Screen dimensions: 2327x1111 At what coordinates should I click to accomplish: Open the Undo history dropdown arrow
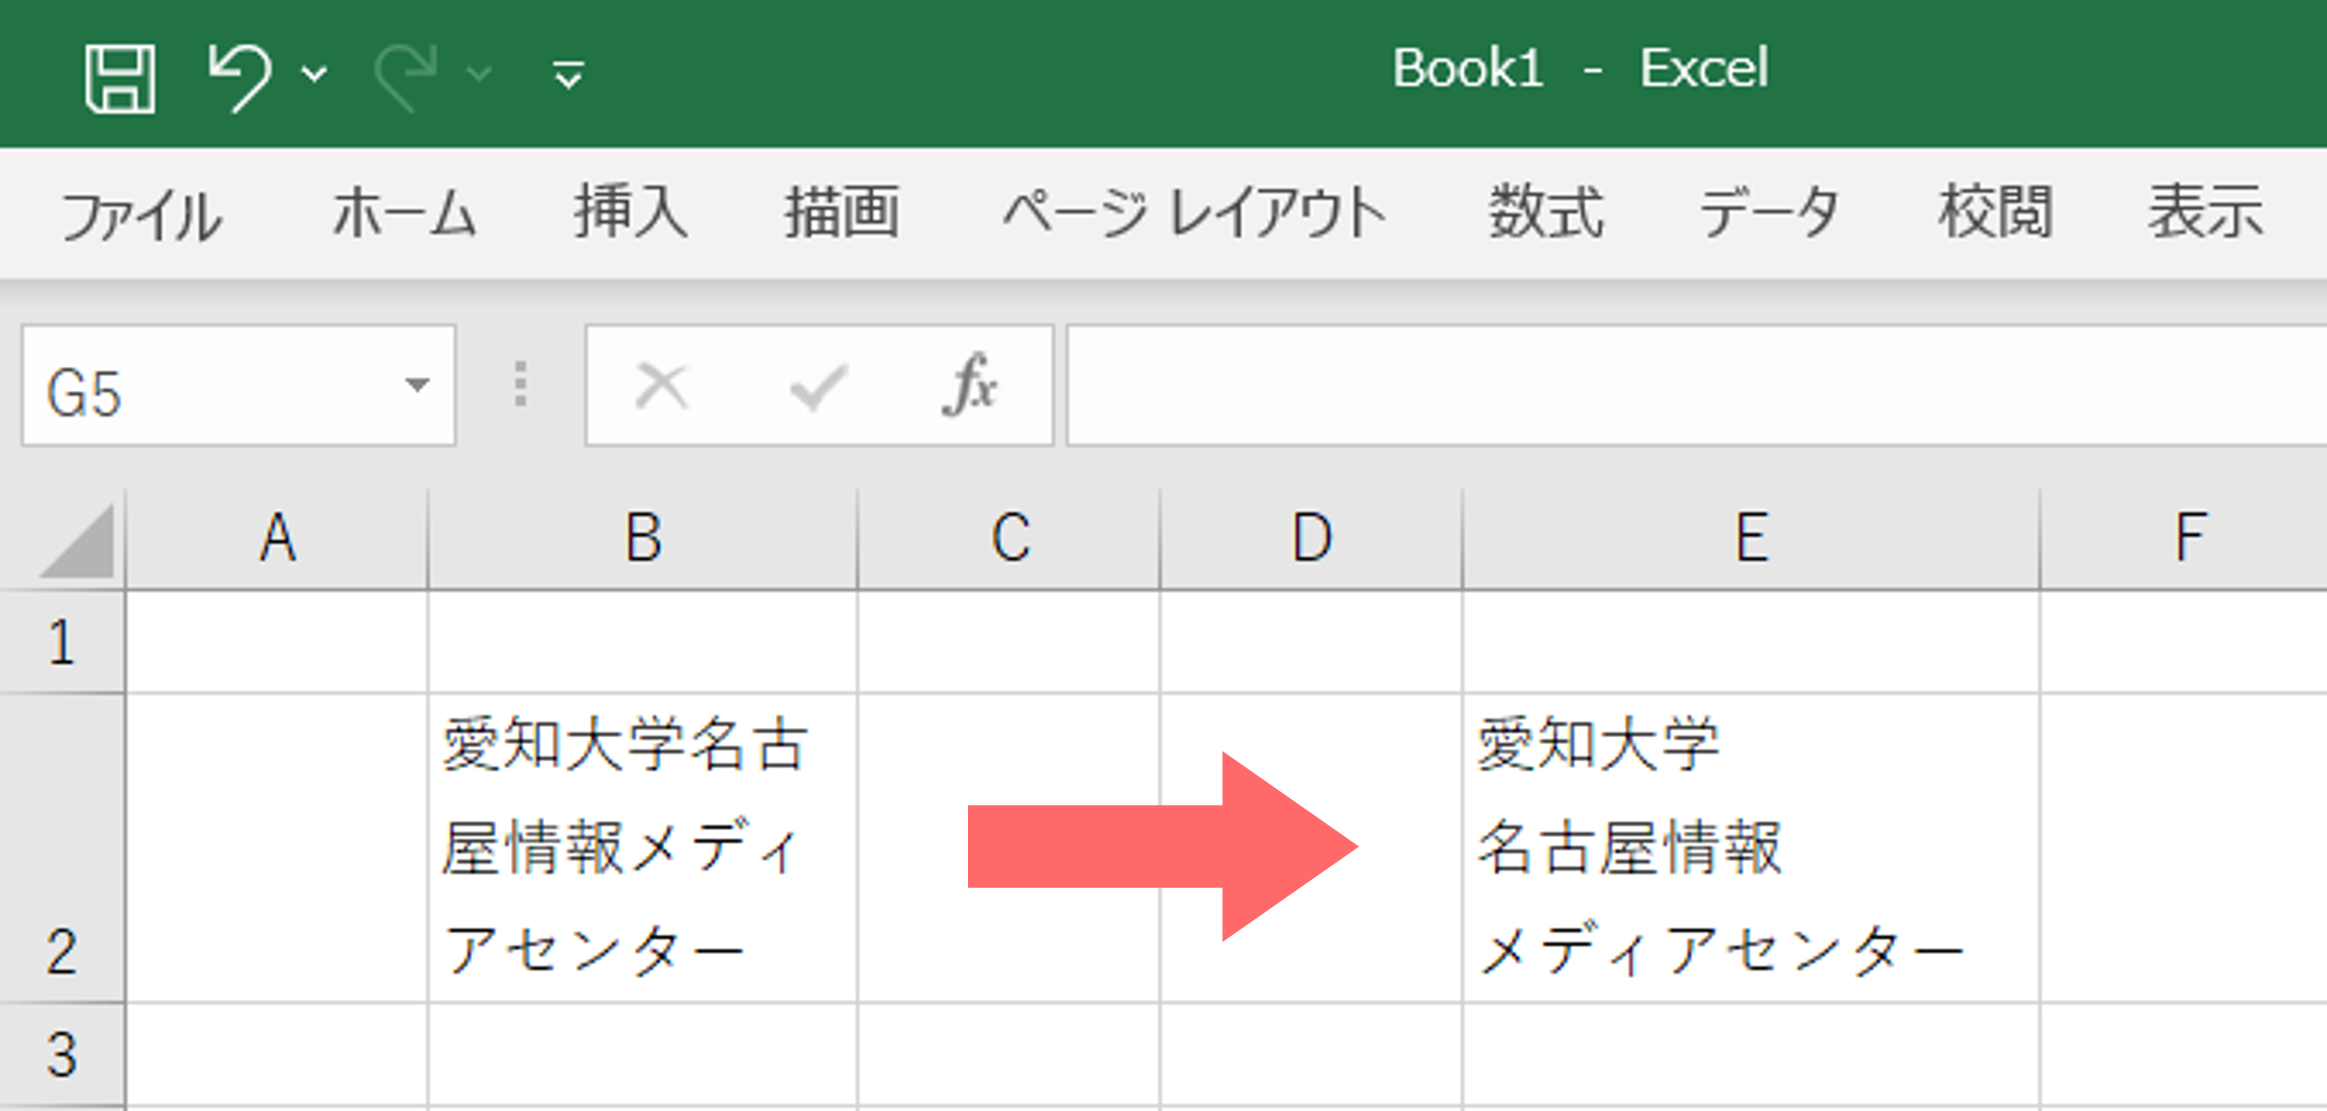click(315, 74)
